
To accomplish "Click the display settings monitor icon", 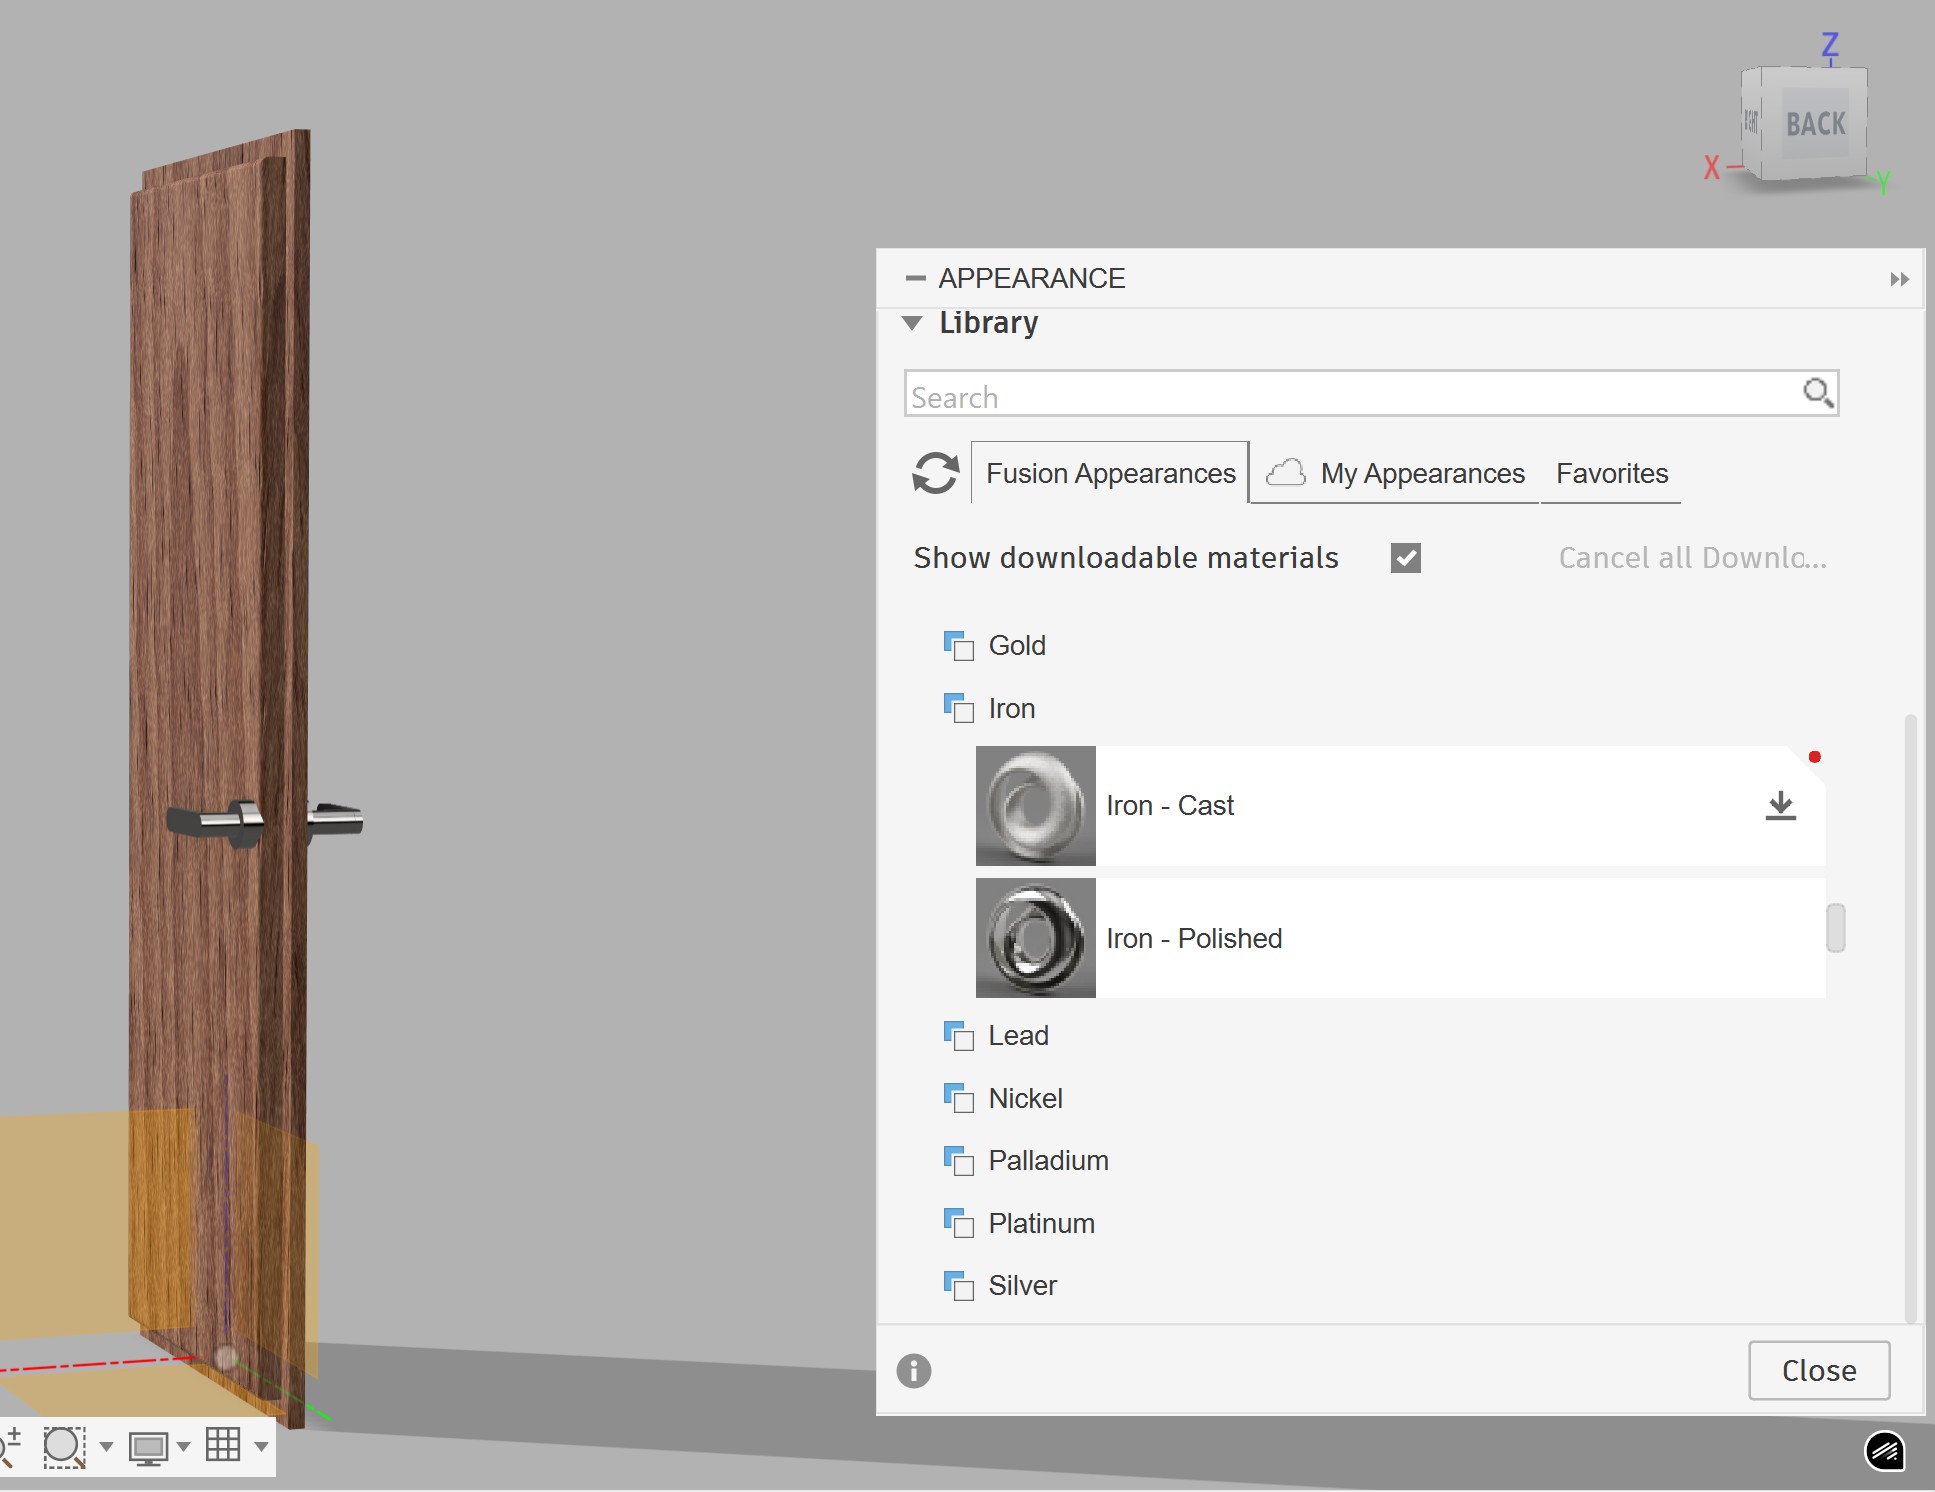I will (x=148, y=1447).
